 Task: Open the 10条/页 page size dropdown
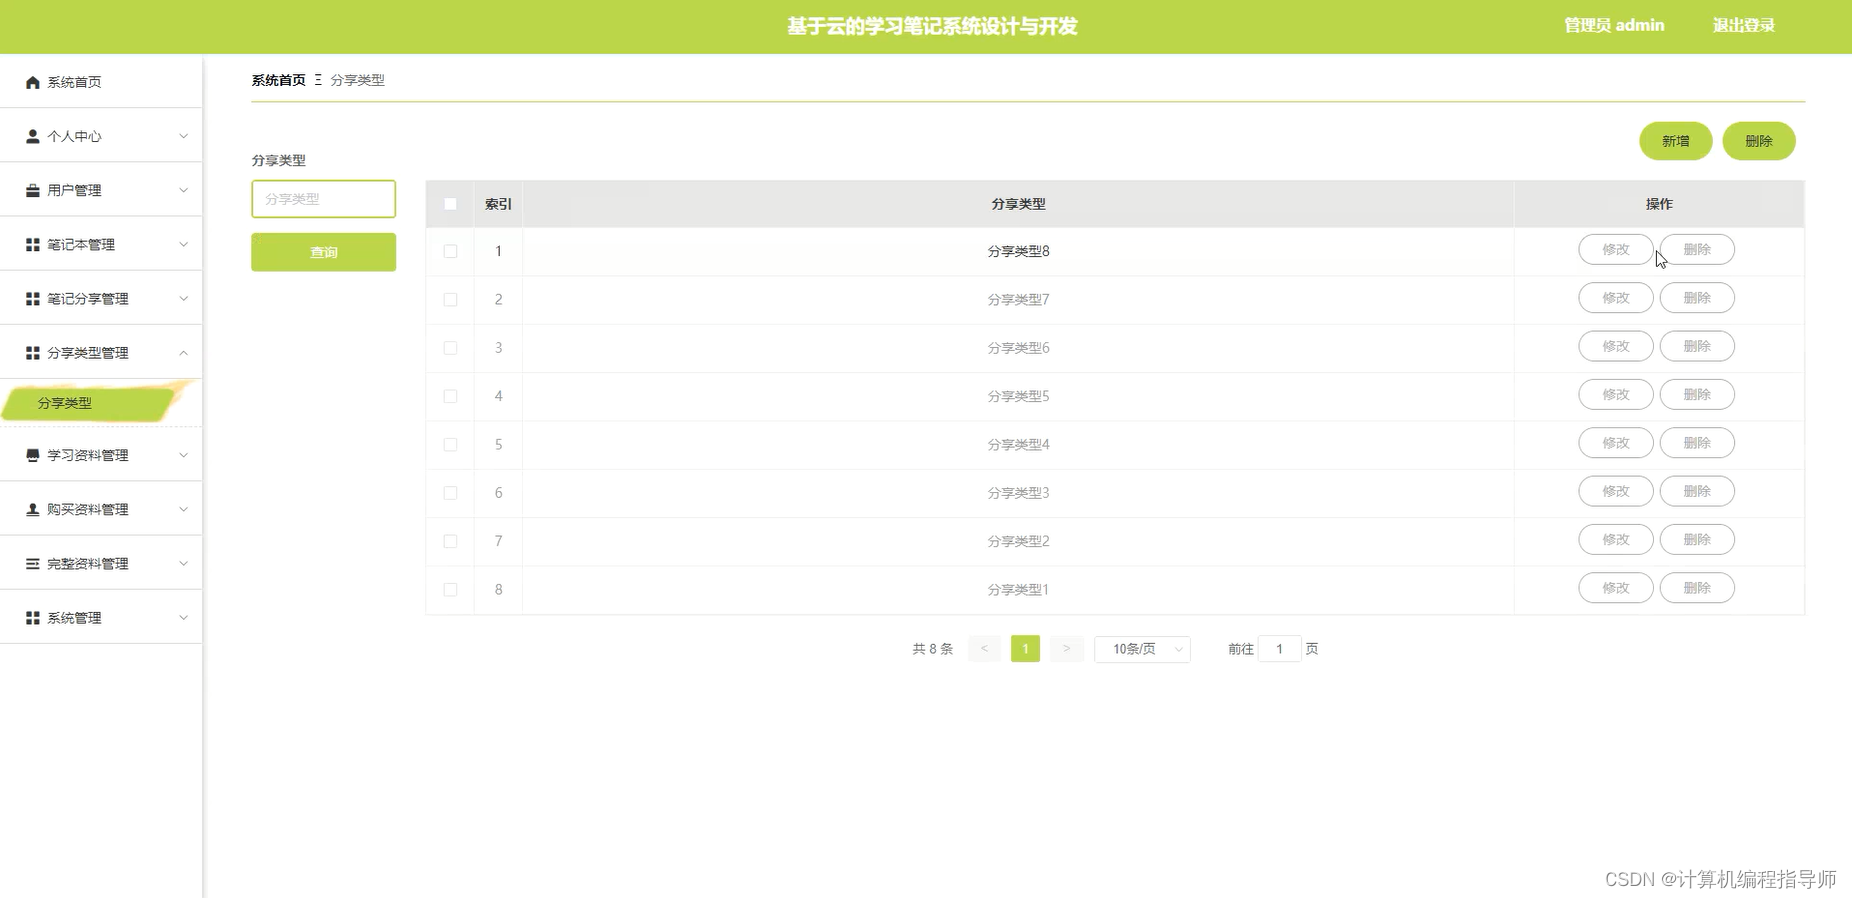click(1142, 649)
